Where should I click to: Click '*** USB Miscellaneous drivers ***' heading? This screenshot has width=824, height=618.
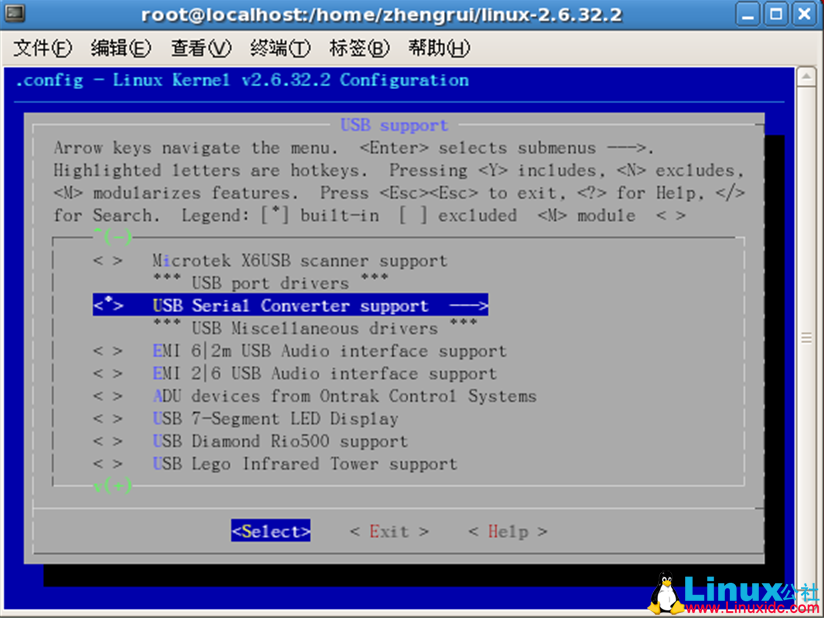tap(315, 328)
